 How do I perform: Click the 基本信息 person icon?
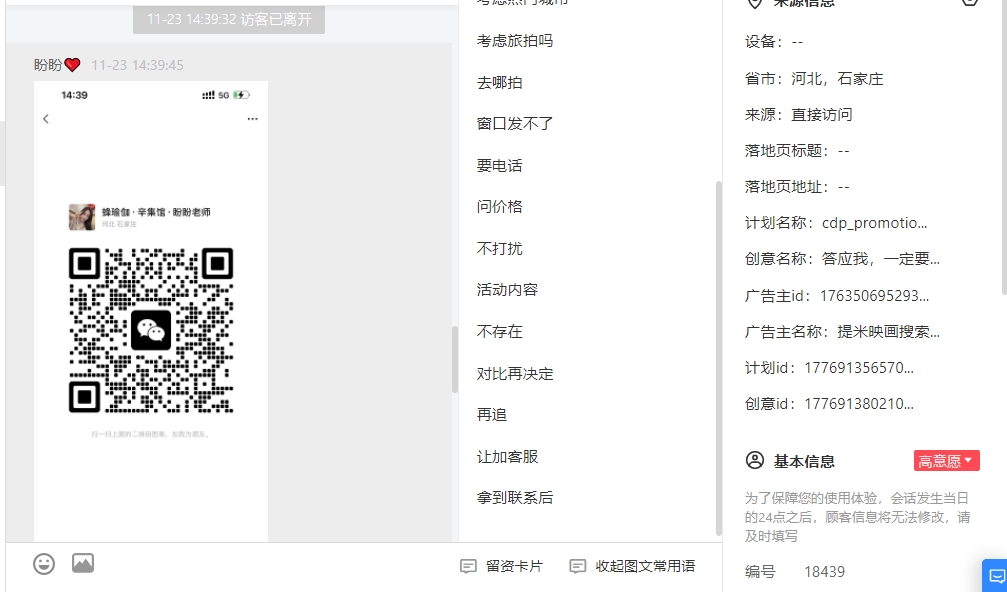pos(755,460)
